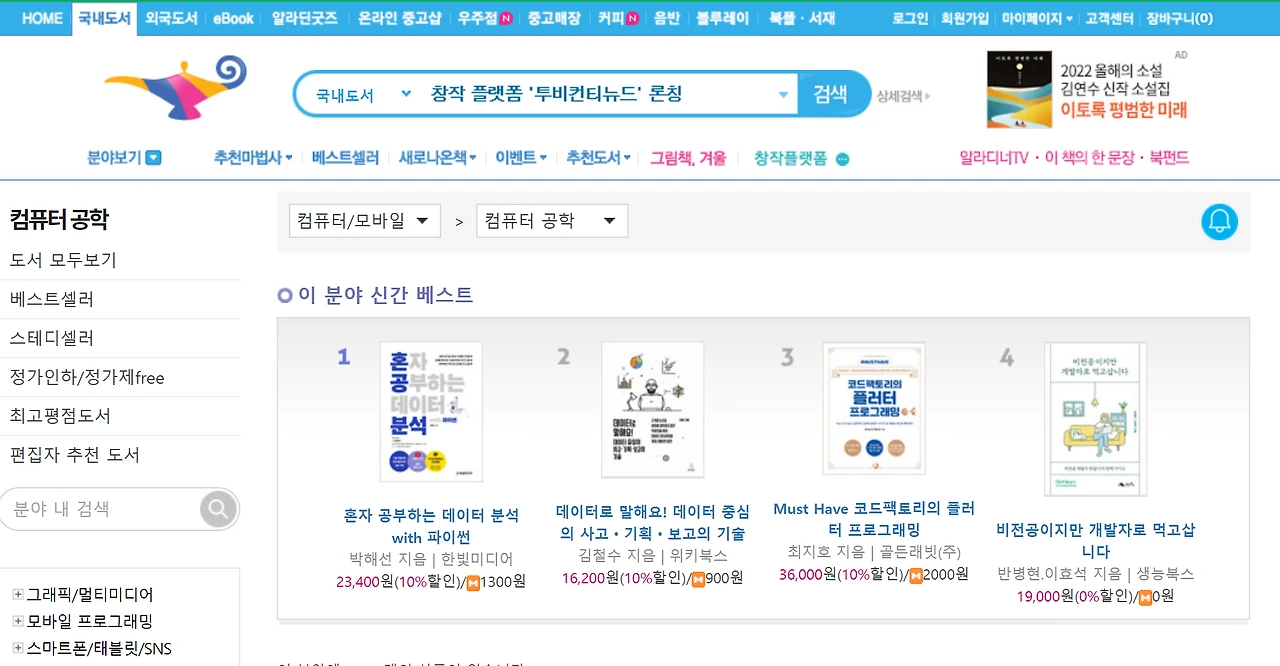Open 상세검색 advanced search

(903, 96)
